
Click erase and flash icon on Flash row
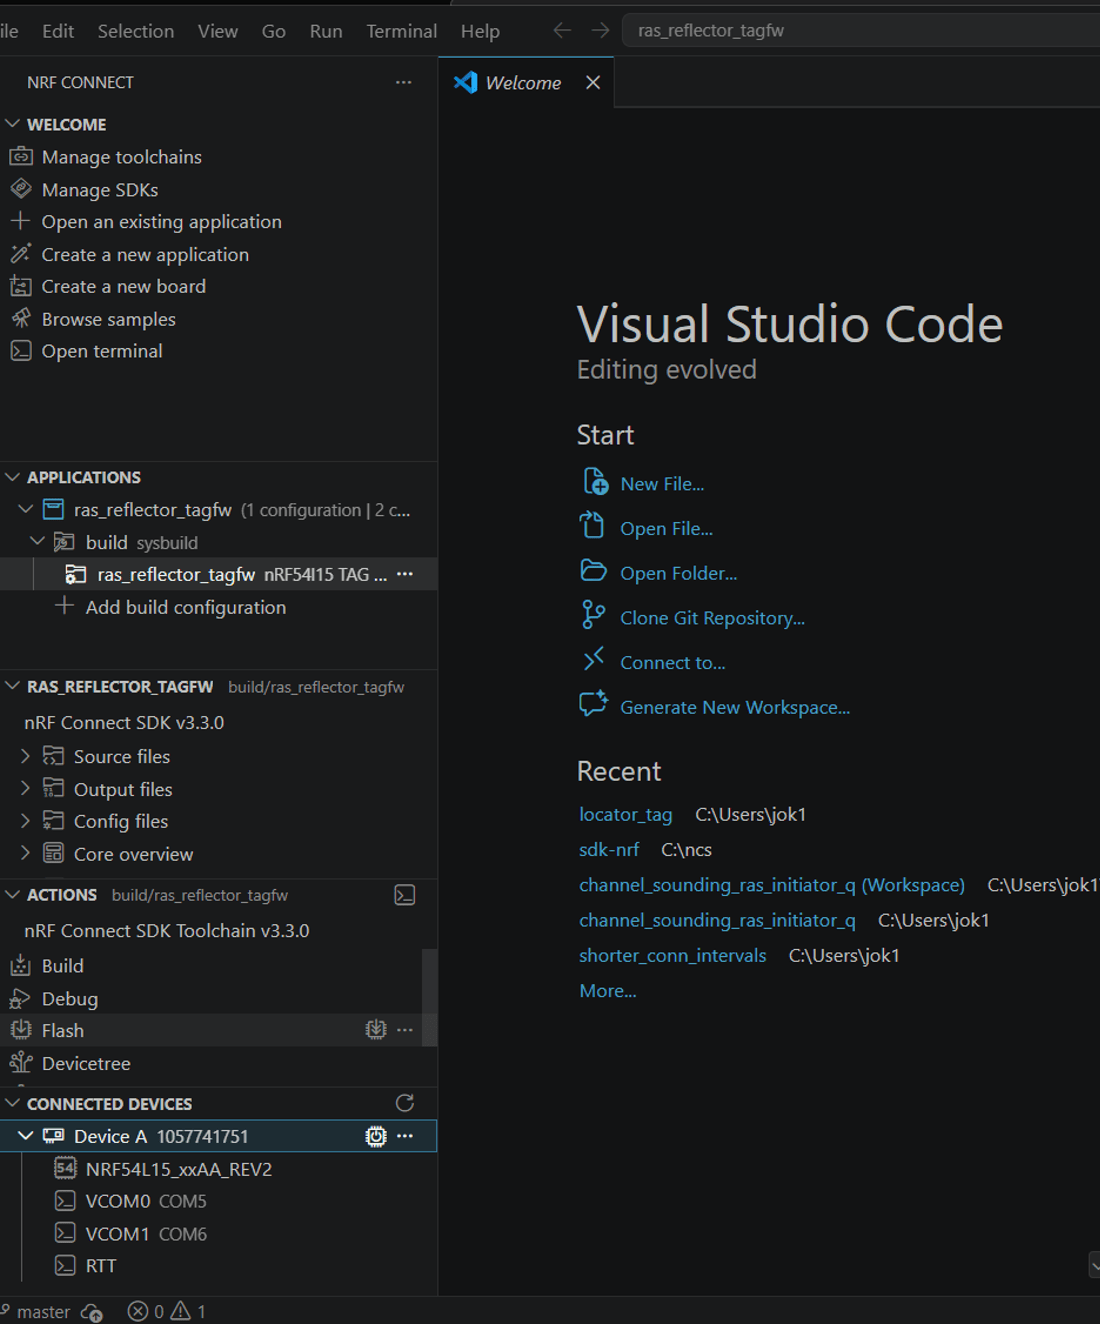point(376,1029)
